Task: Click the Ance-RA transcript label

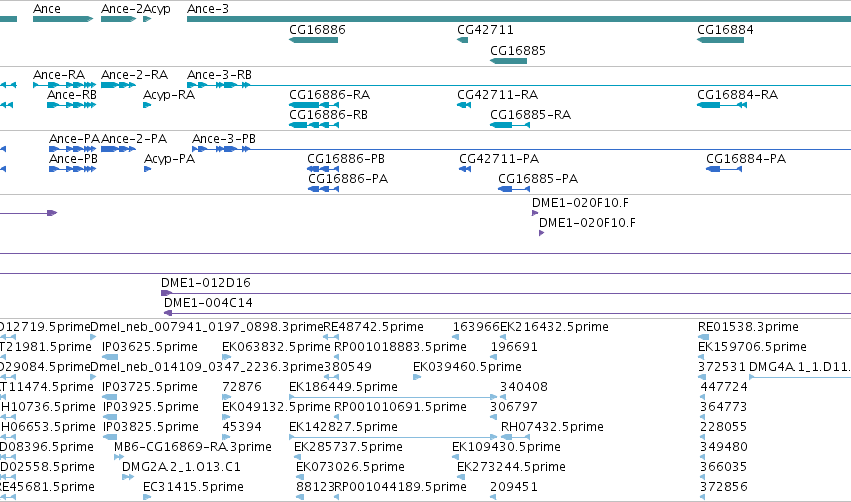Action: click(59, 75)
